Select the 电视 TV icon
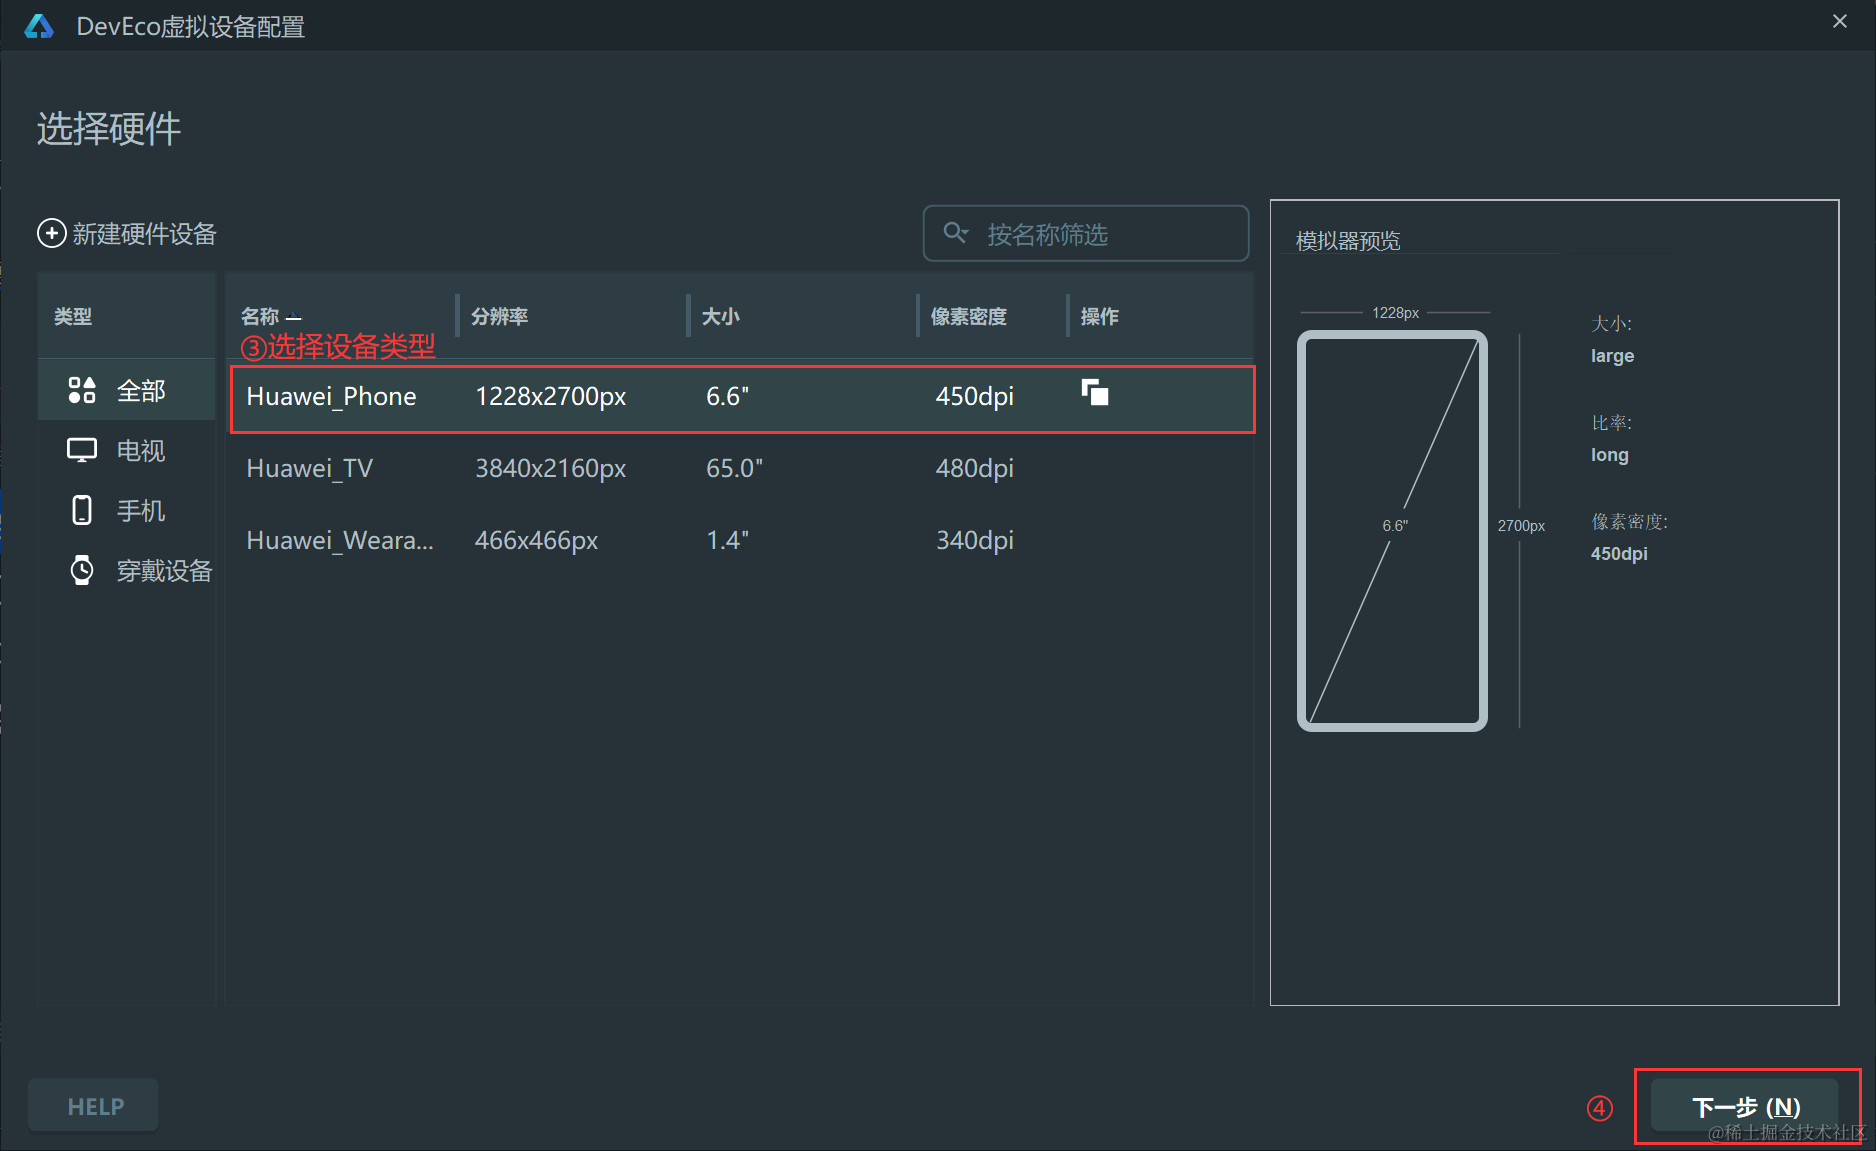Viewport: 1876px width, 1151px height. [x=82, y=450]
